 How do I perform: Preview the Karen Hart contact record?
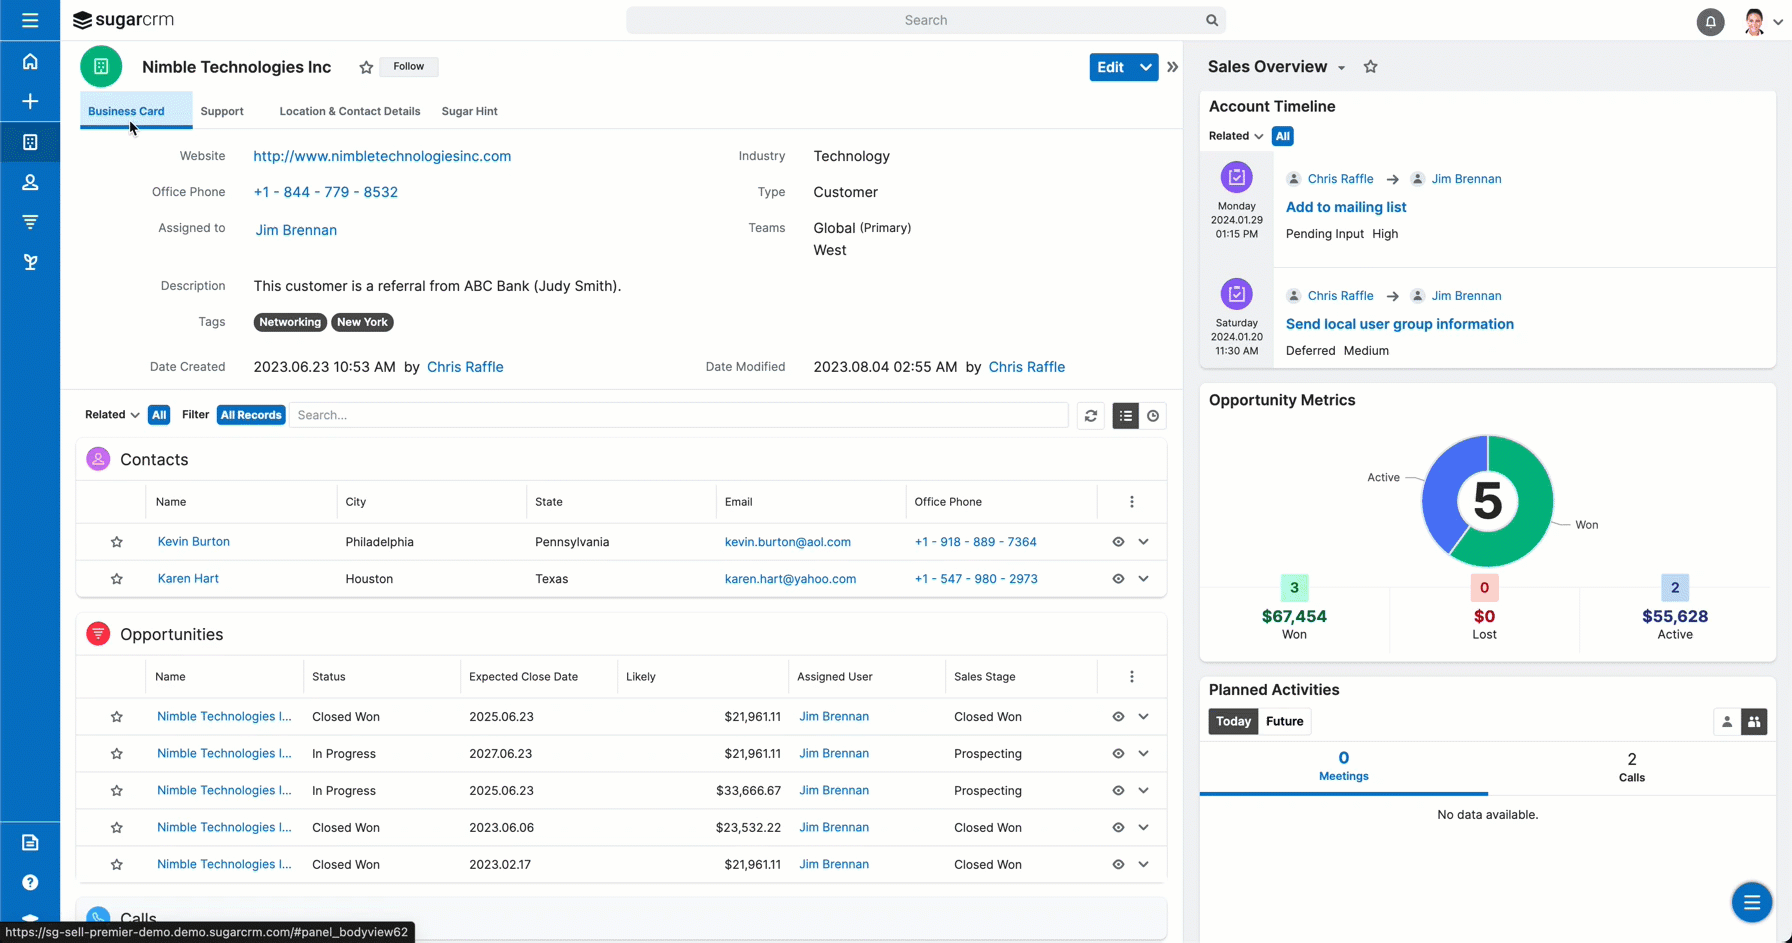(1118, 579)
